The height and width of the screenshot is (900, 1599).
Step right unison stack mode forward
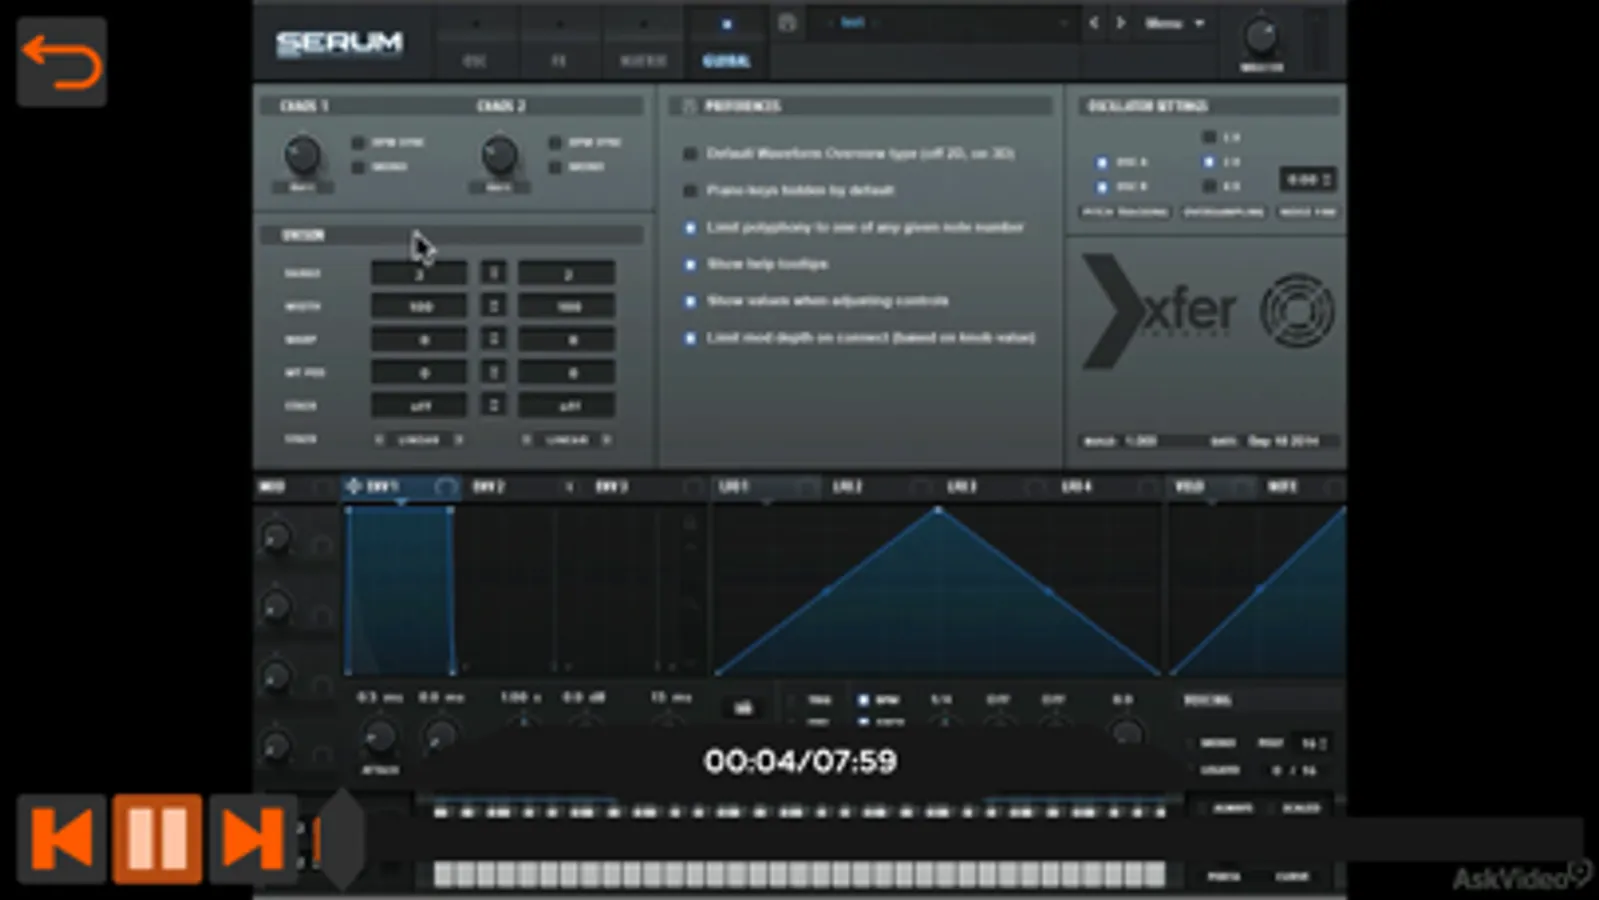point(606,440)
